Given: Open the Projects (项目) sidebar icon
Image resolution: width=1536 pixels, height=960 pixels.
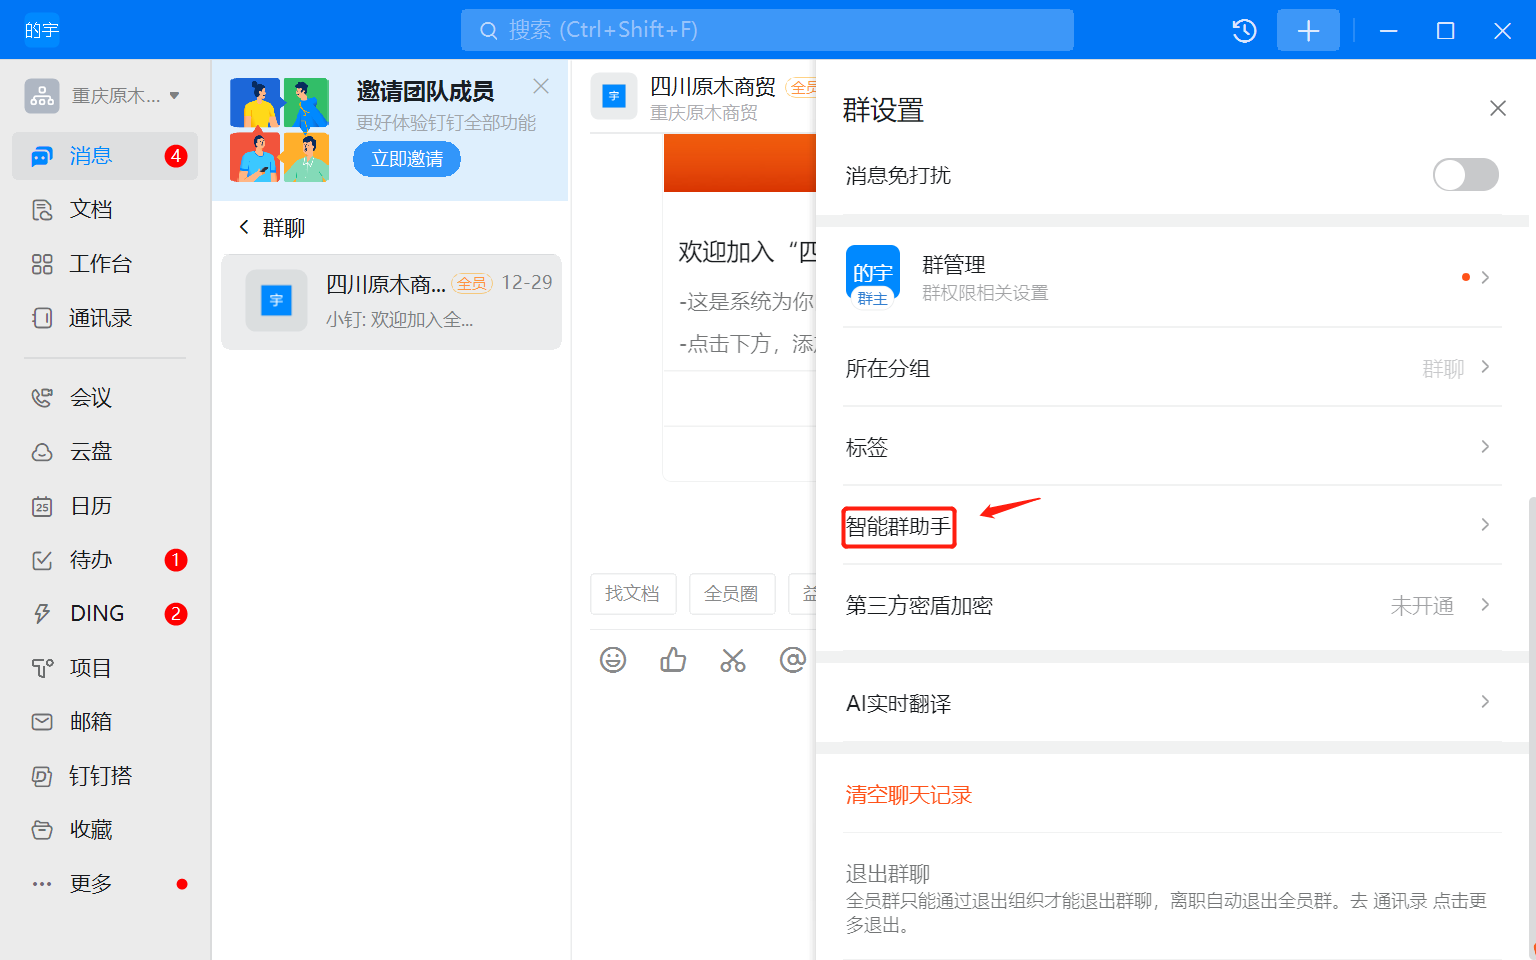Looking at the screenshot, I should 42,668.
